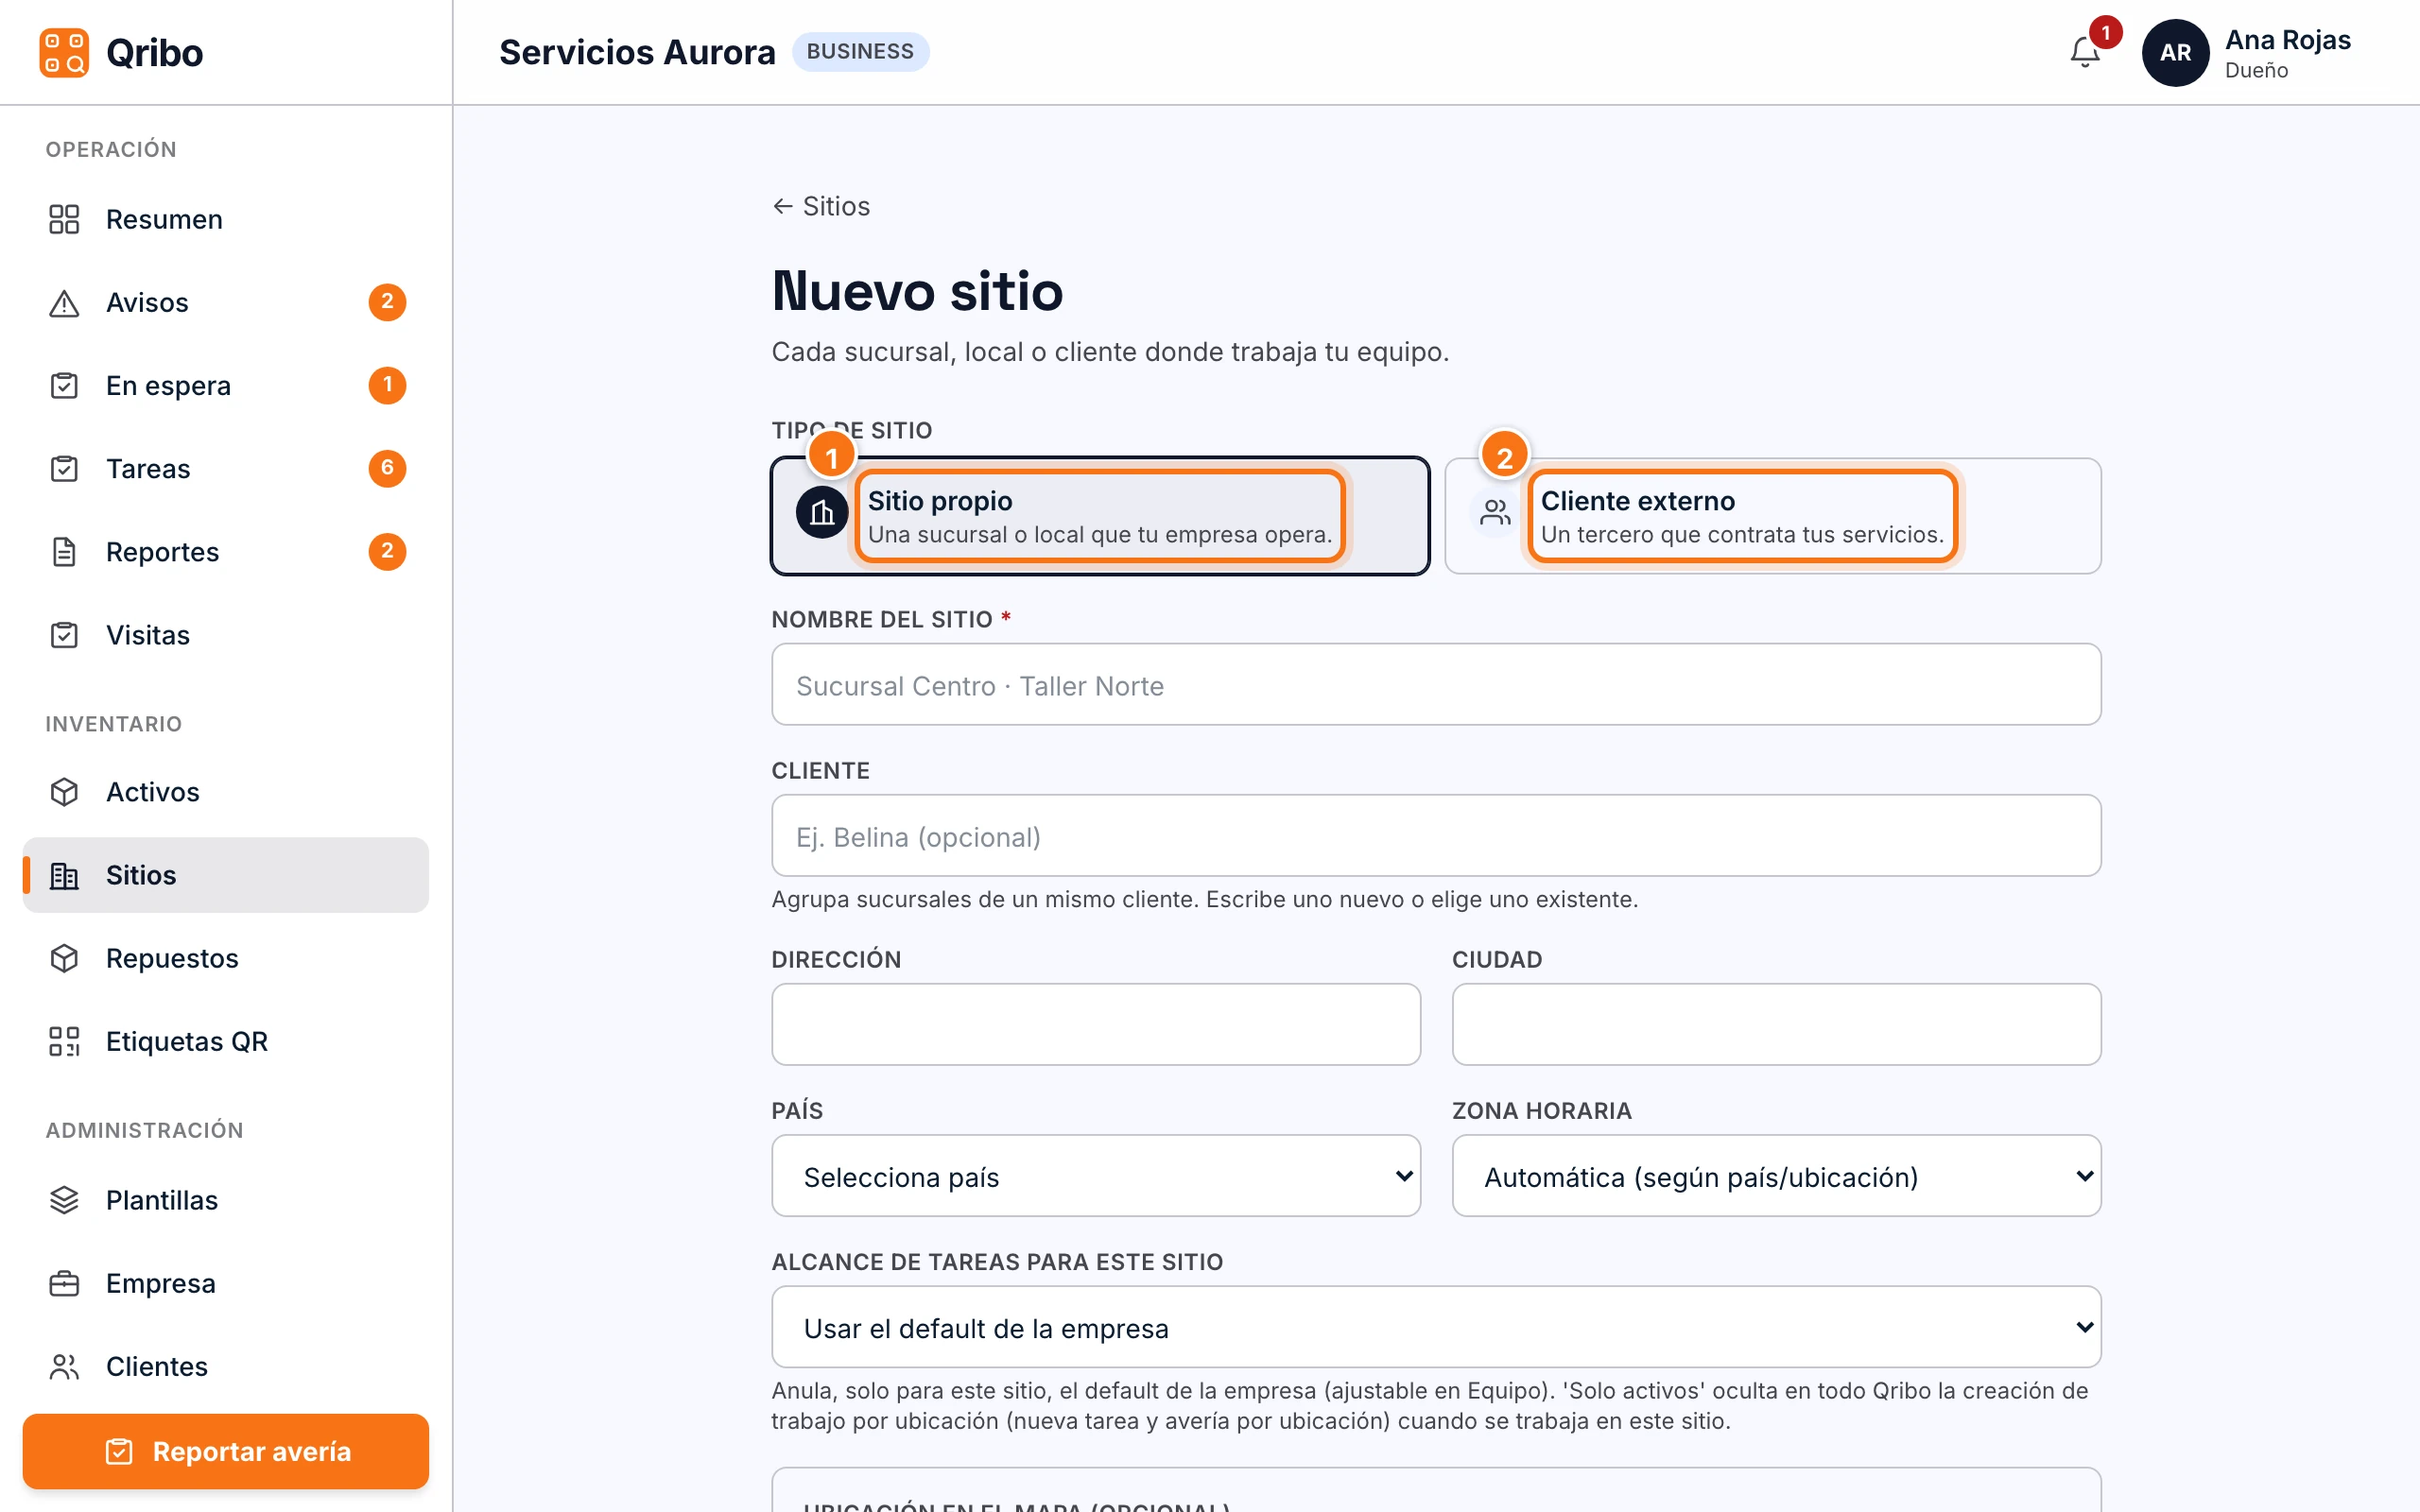Open Reportes in the sidebar
The height and width of the screenshot is (1512, 2420).
click(x=225, y=551)
